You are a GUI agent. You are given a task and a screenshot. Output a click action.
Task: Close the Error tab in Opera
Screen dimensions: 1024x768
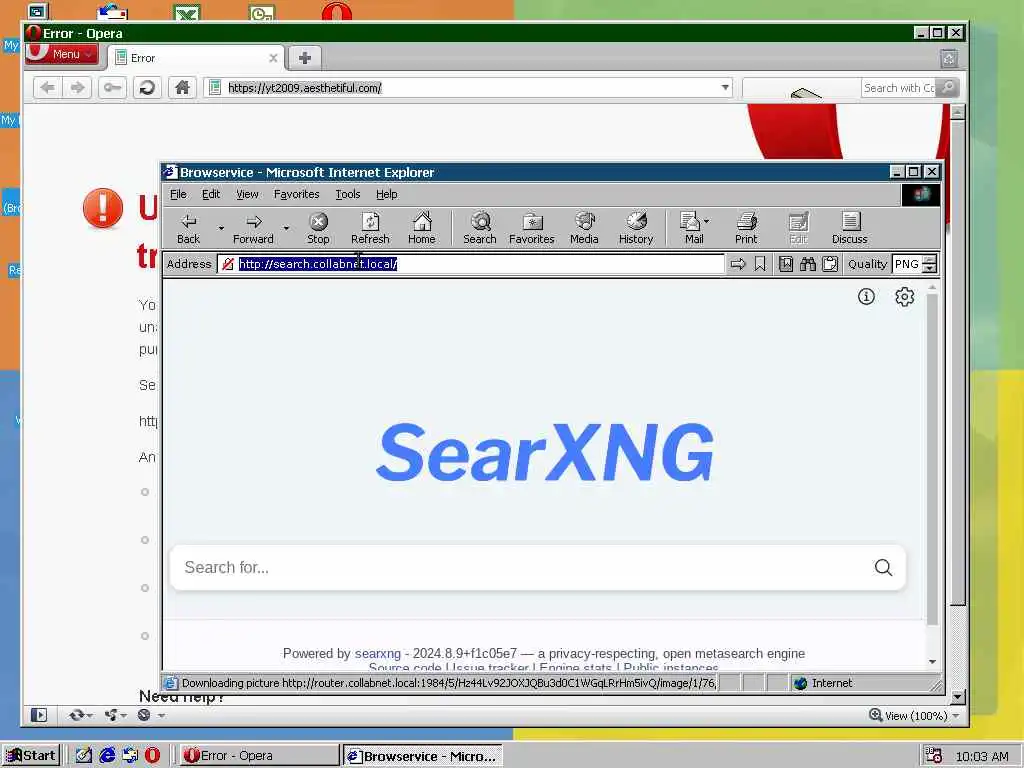pos(273,58)
